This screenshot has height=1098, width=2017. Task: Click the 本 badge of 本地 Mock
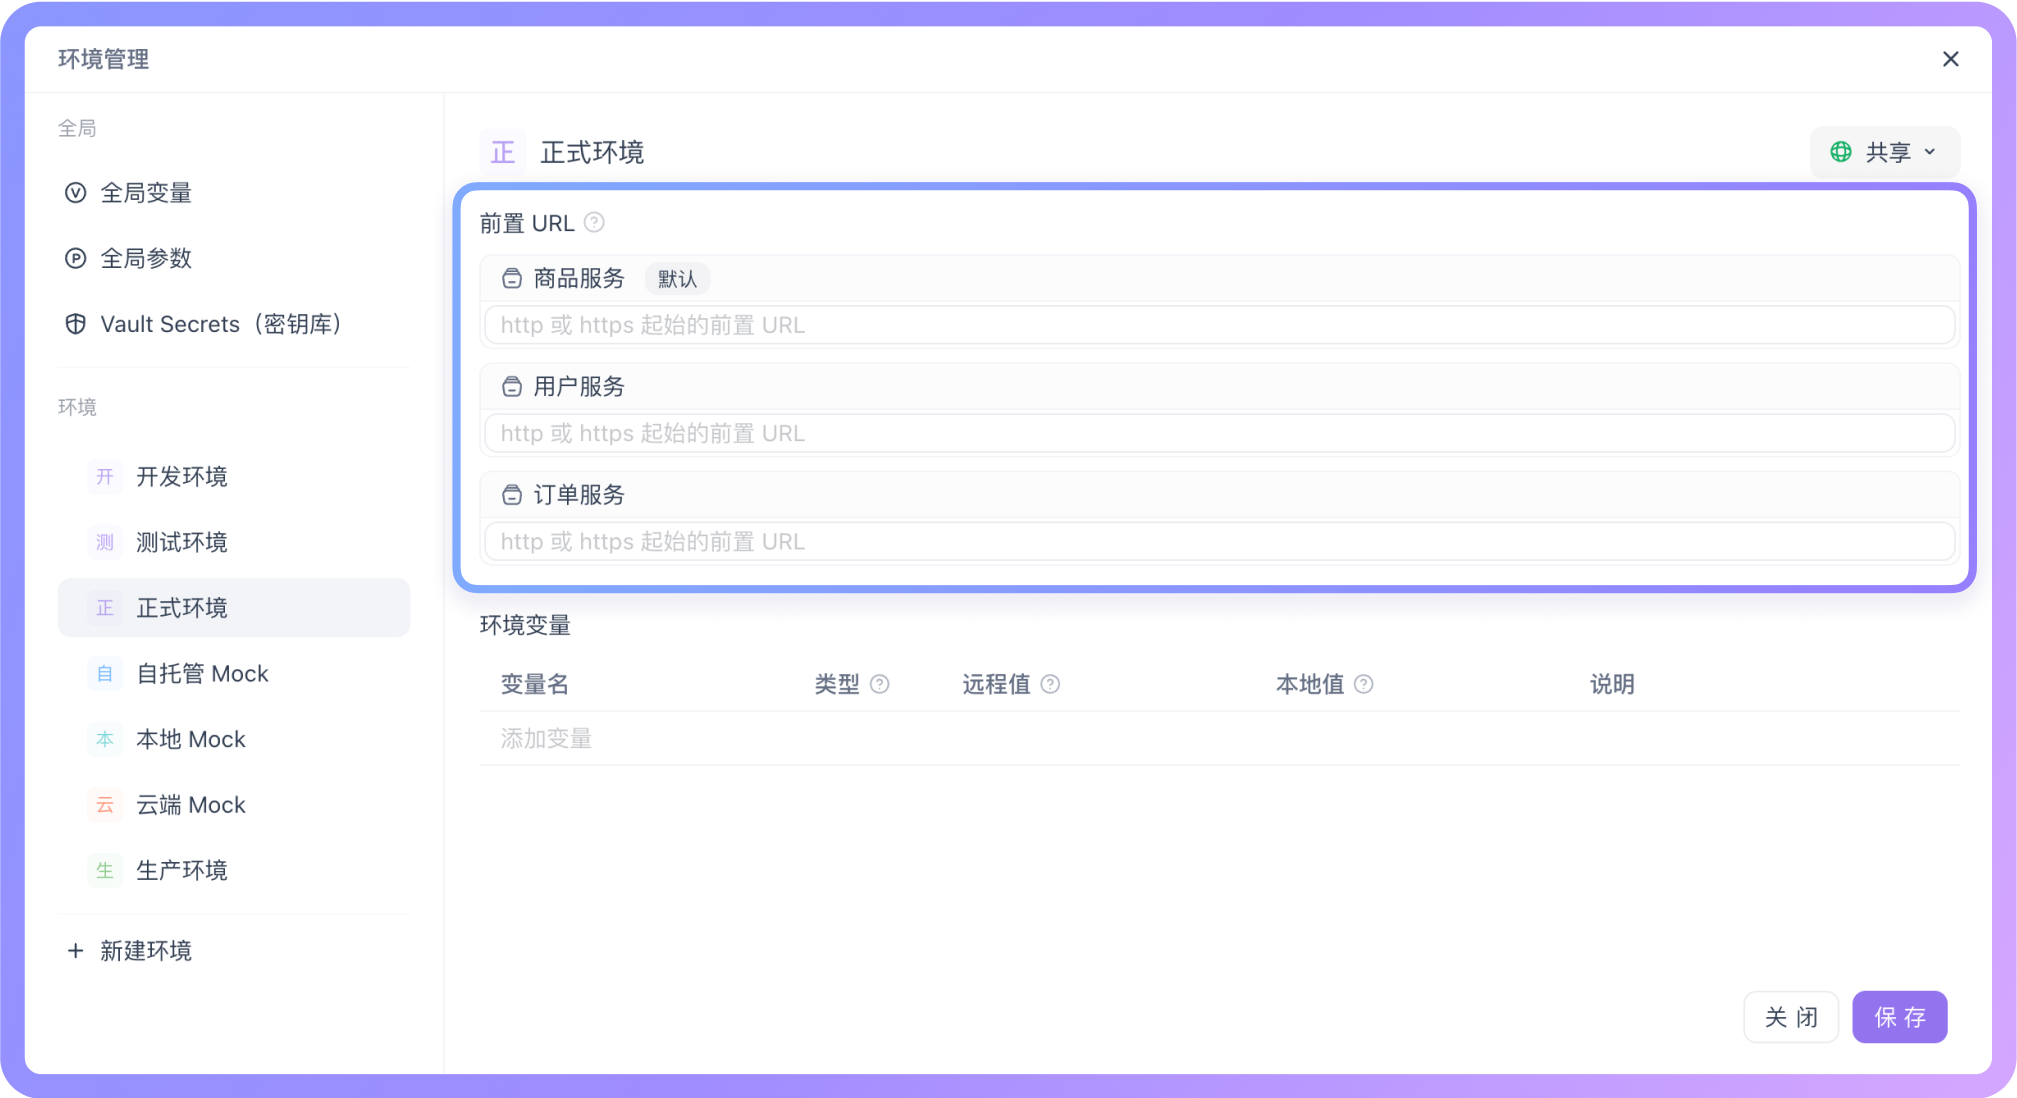(105, 739)
